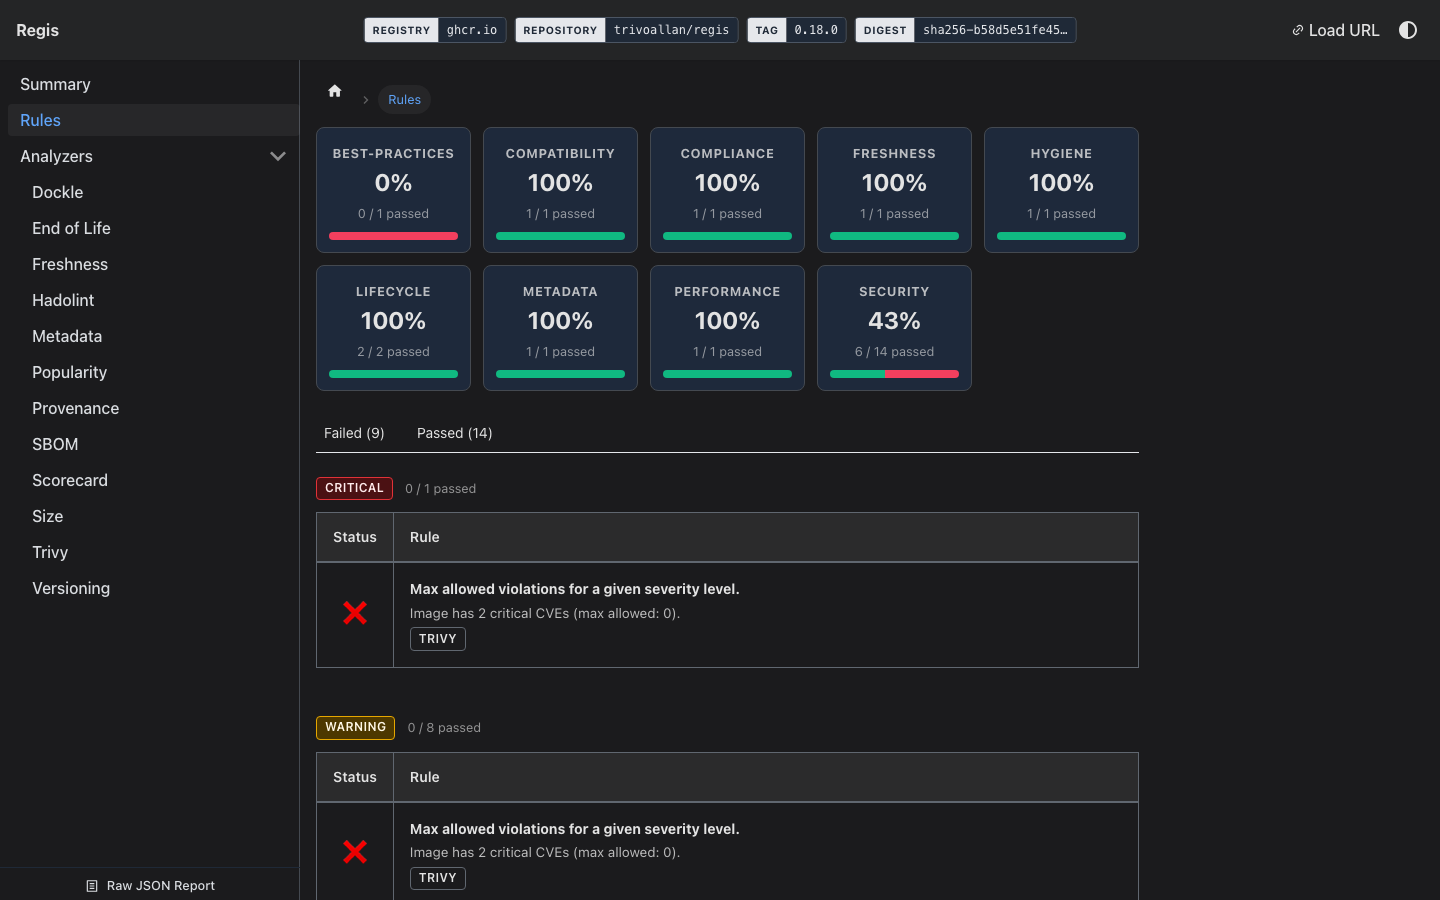Click the CRITICAL severity badge
The image size is (1440, 900).
354,488
